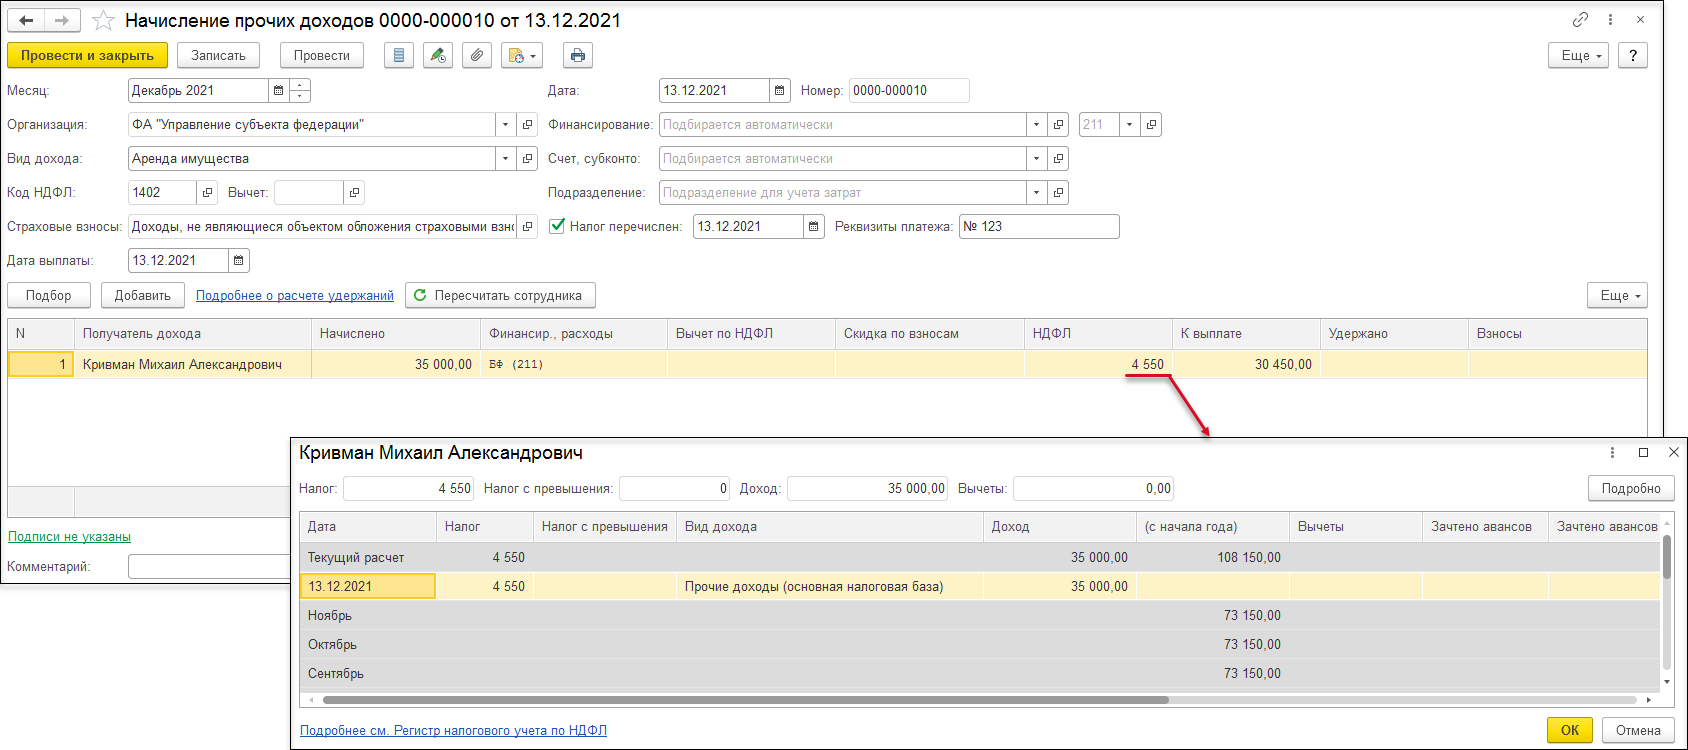Select Кривман Михаил Александрович row
1688x750 pixels.
pos(827,365)
